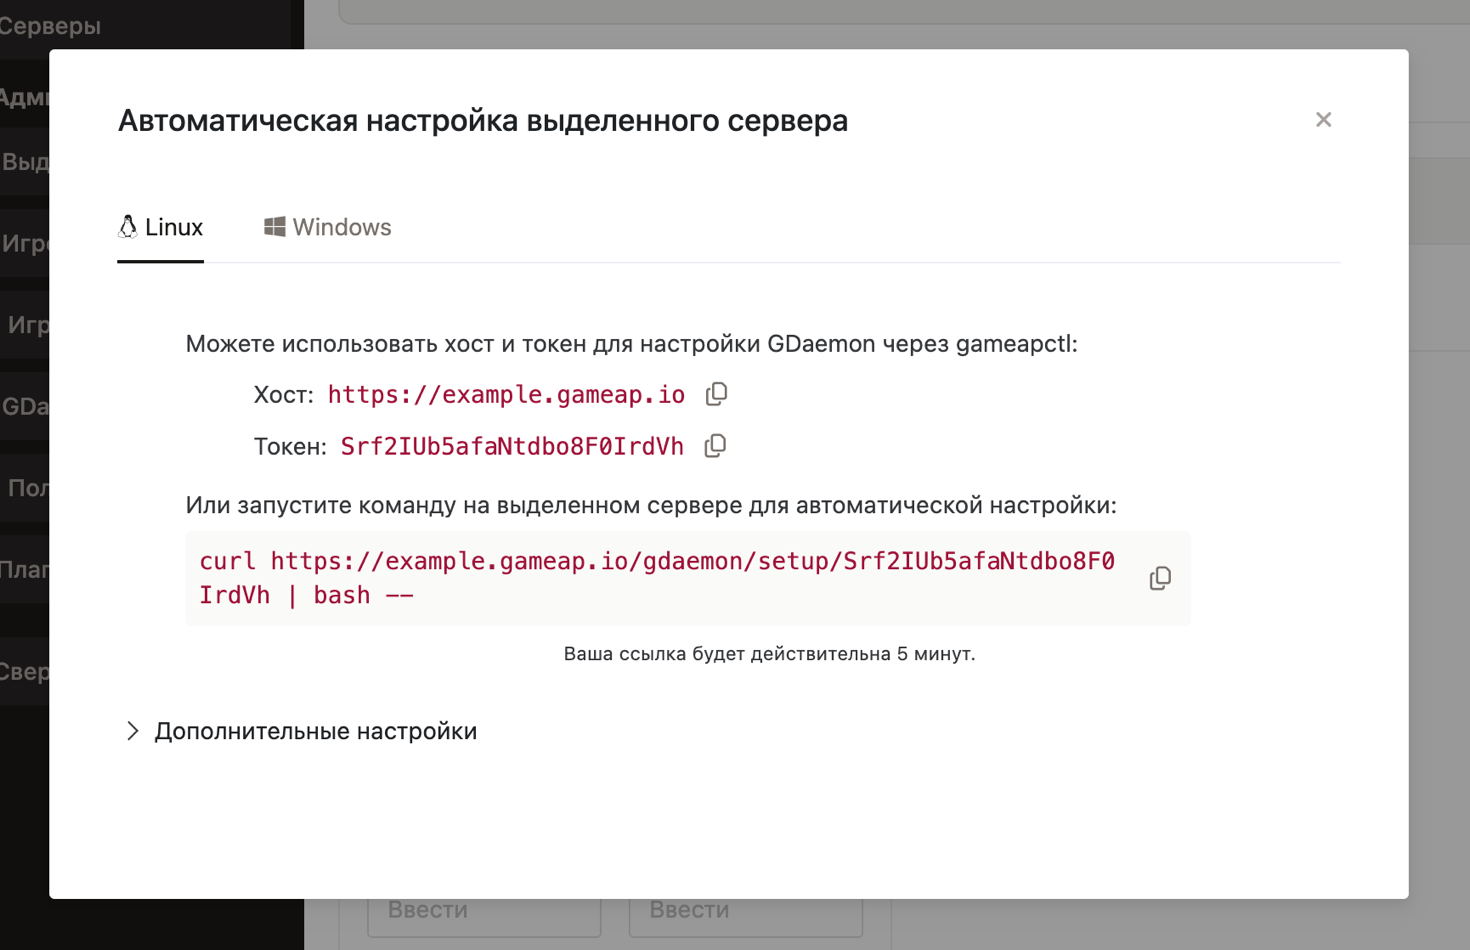This screenshot has width=1470, height=950.
Task: Click the Автоматическая настройка выделенного сервера heading
Action: coord(483,120)
